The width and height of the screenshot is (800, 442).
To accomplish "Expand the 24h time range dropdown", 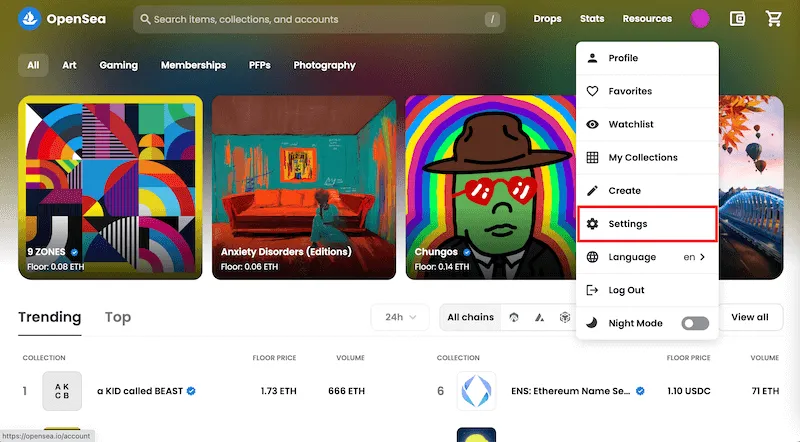I will point(400,317).
